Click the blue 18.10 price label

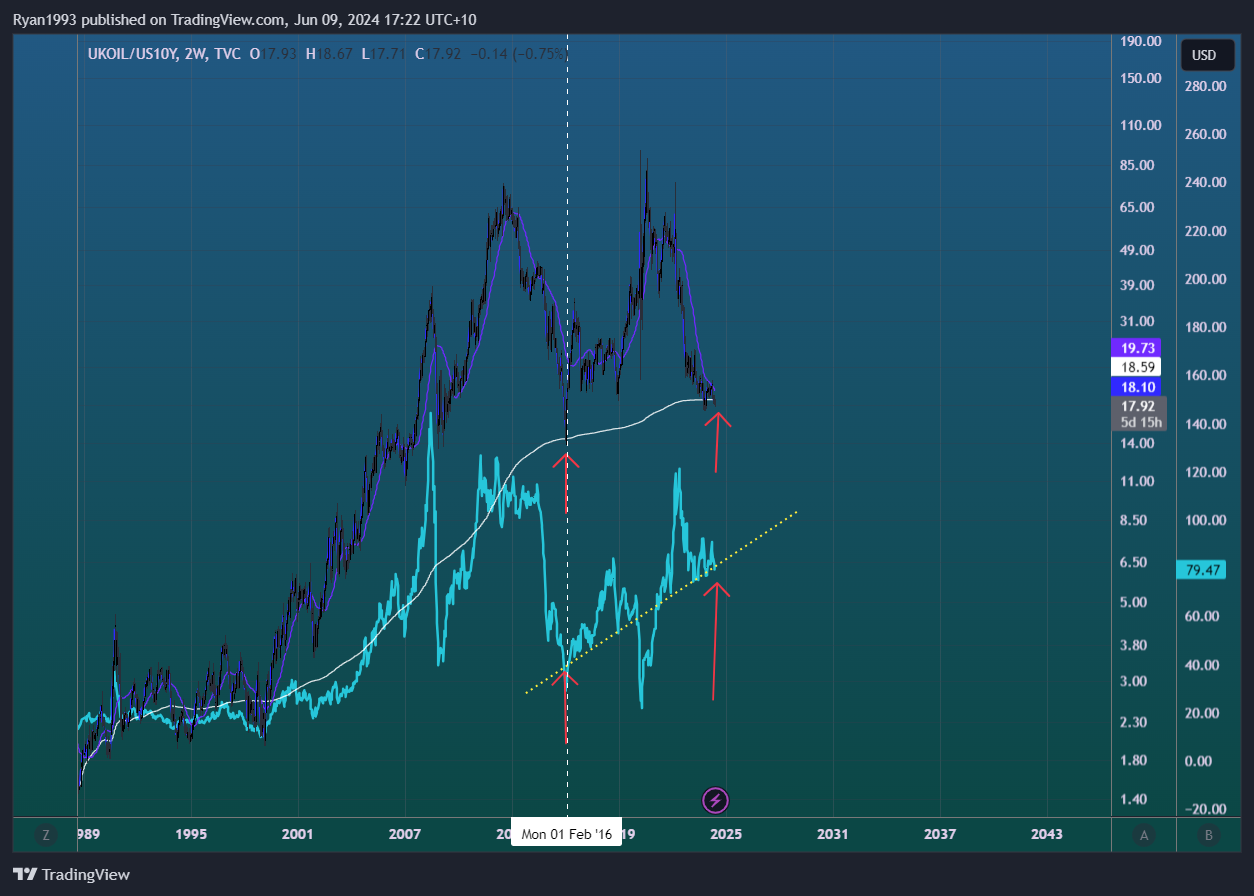coord(1136,387)
